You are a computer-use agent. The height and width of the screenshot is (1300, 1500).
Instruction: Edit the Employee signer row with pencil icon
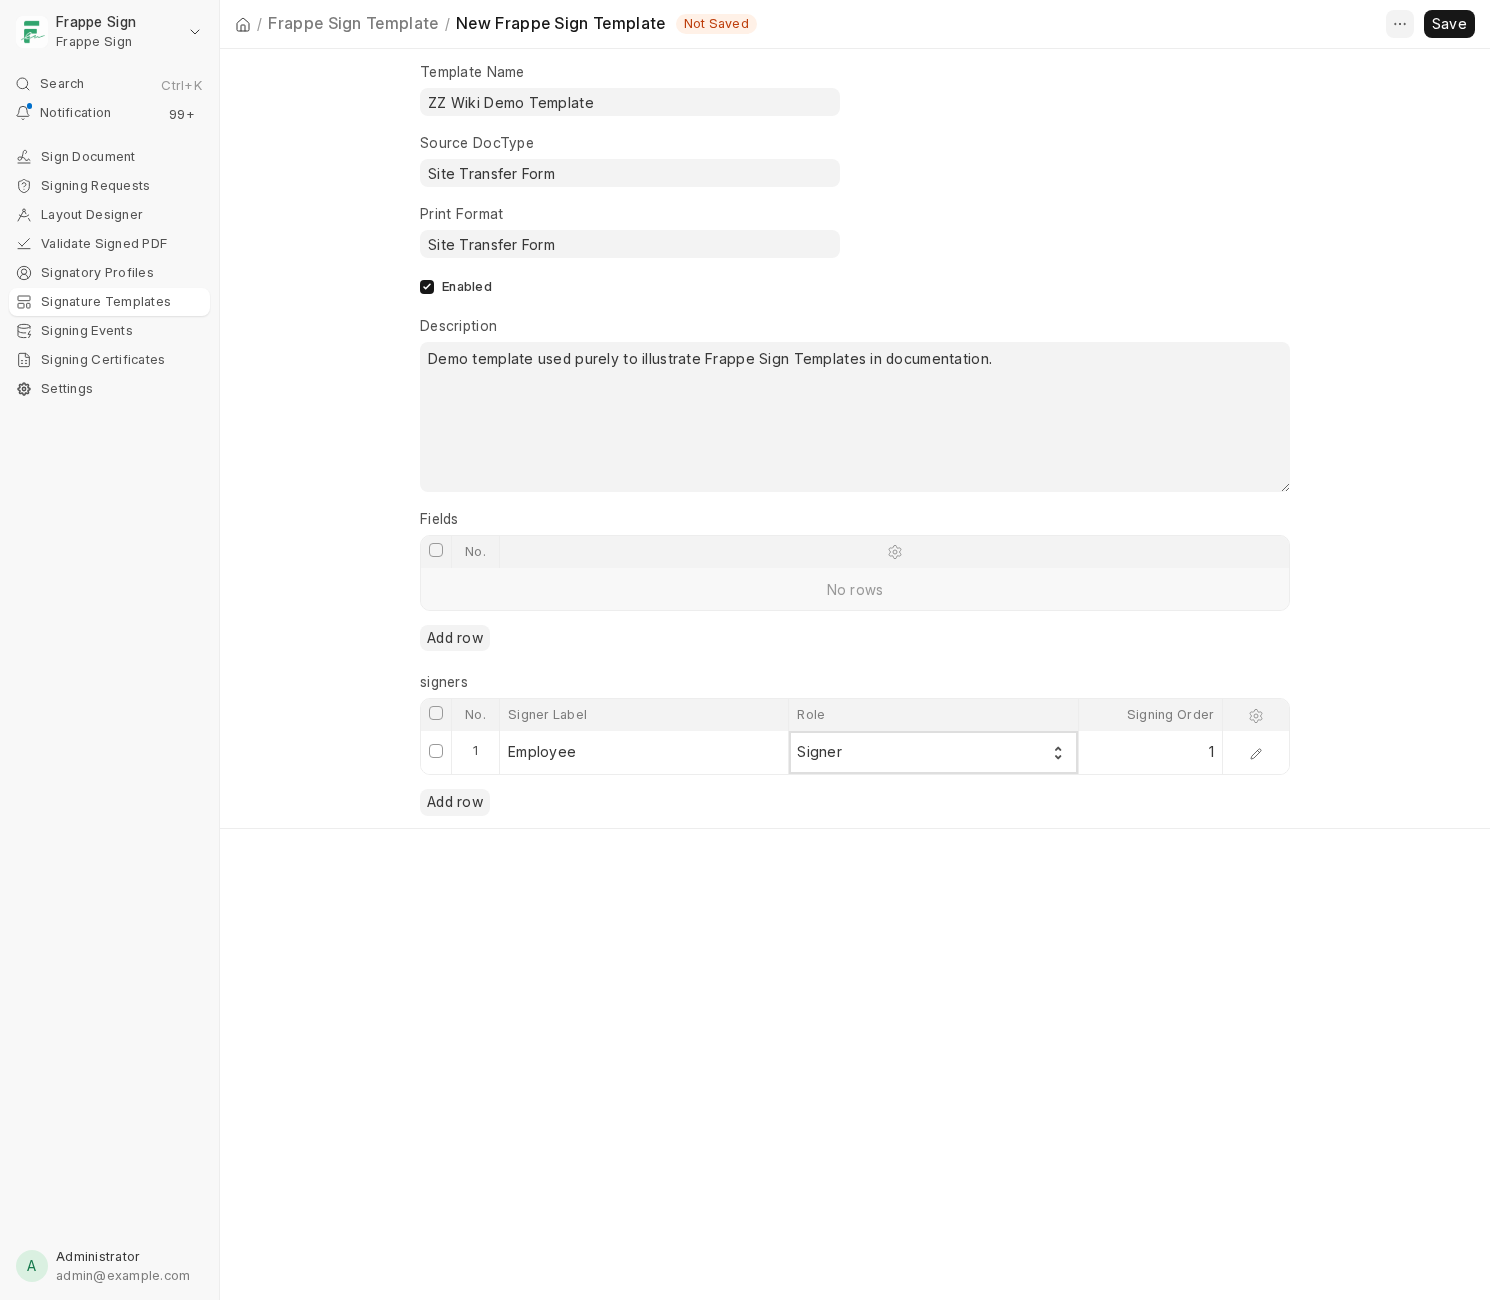1256,754
